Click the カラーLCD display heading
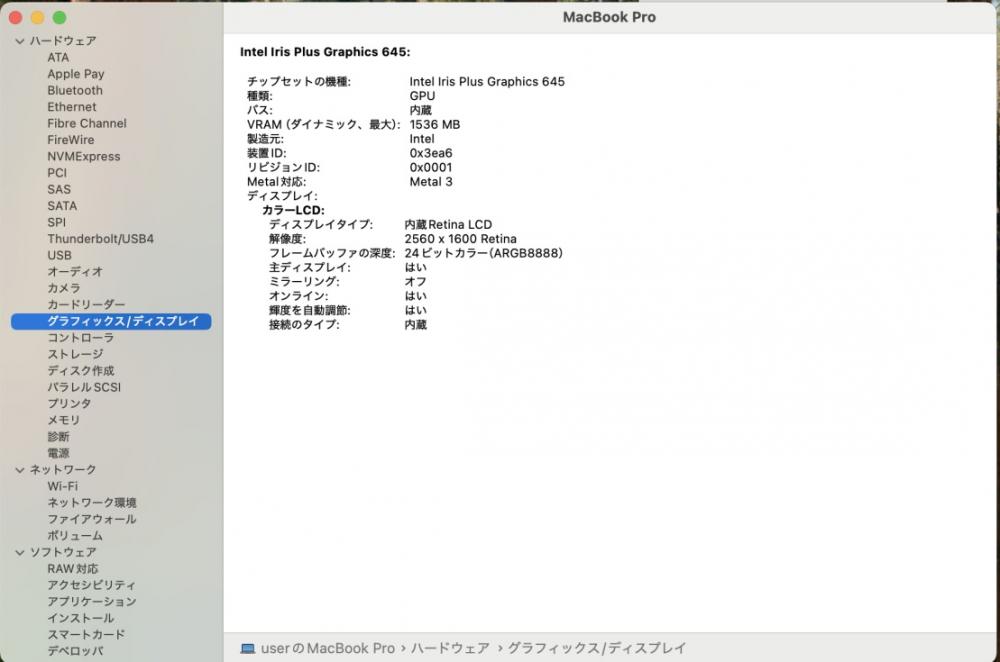This screenshot has height=662, width=1000. [293, 210]
